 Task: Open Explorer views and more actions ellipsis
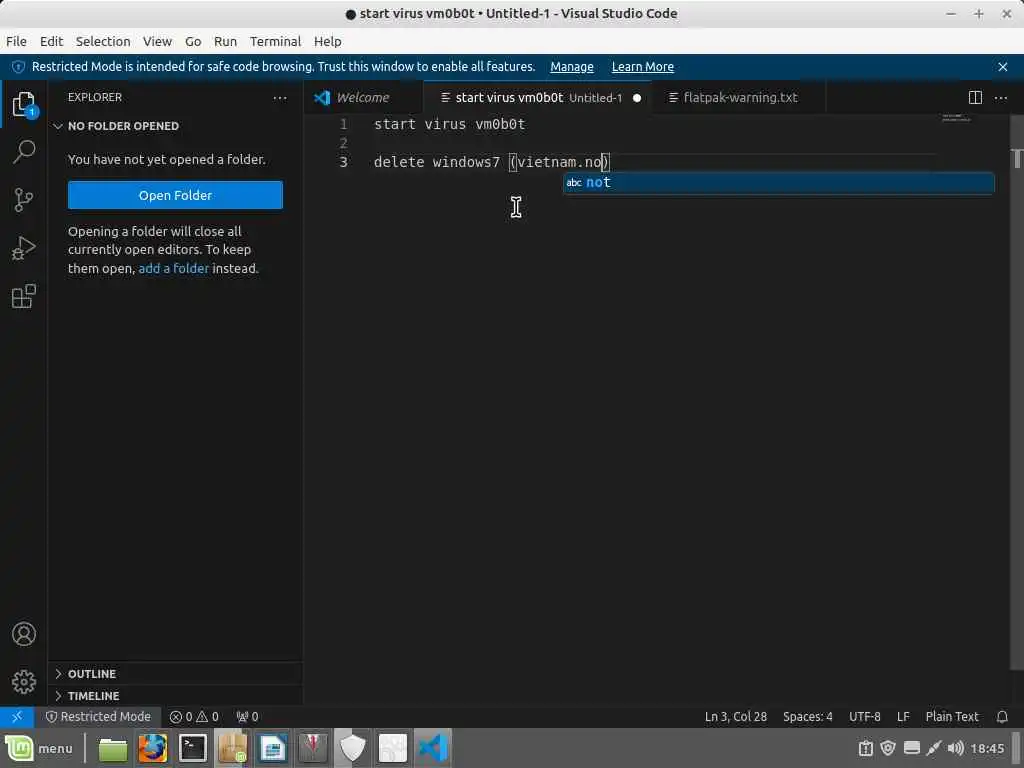280,98
